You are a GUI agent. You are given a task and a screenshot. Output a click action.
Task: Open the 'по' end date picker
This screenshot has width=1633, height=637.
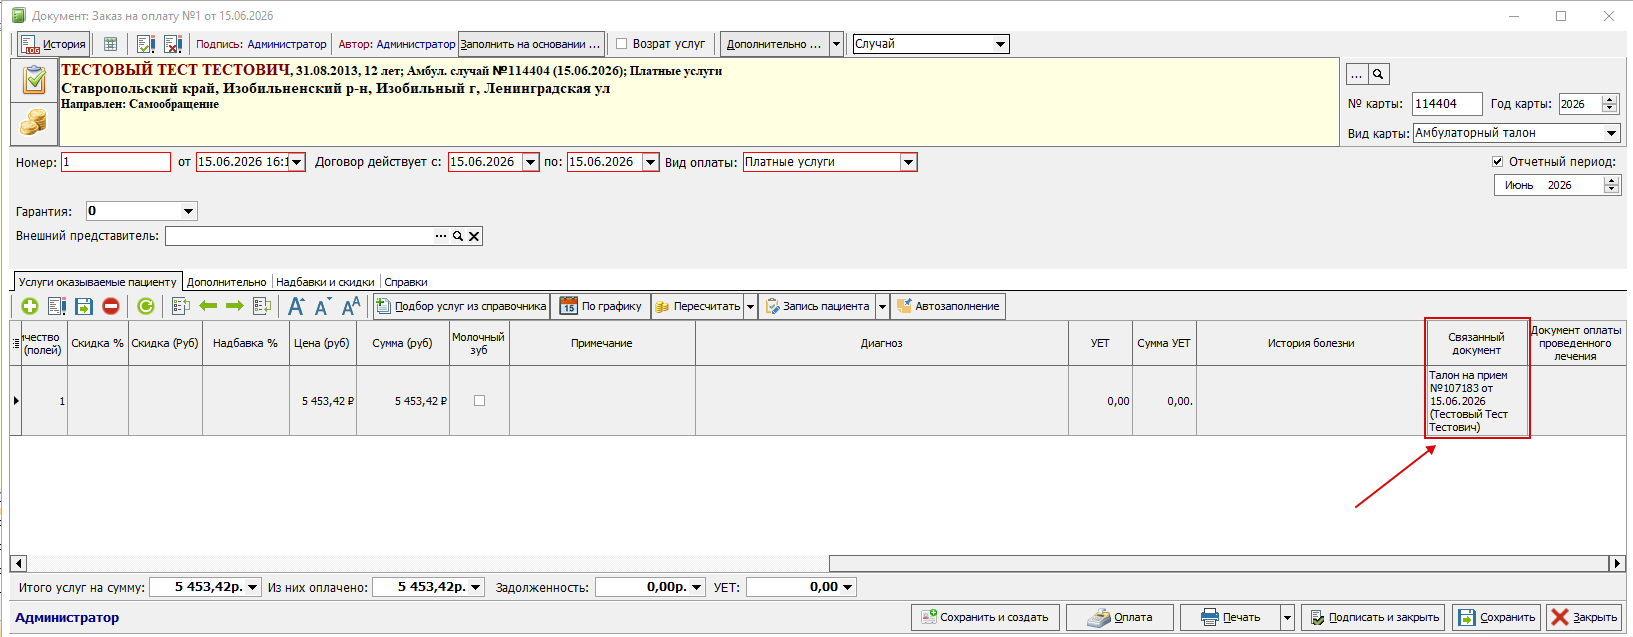650,162
